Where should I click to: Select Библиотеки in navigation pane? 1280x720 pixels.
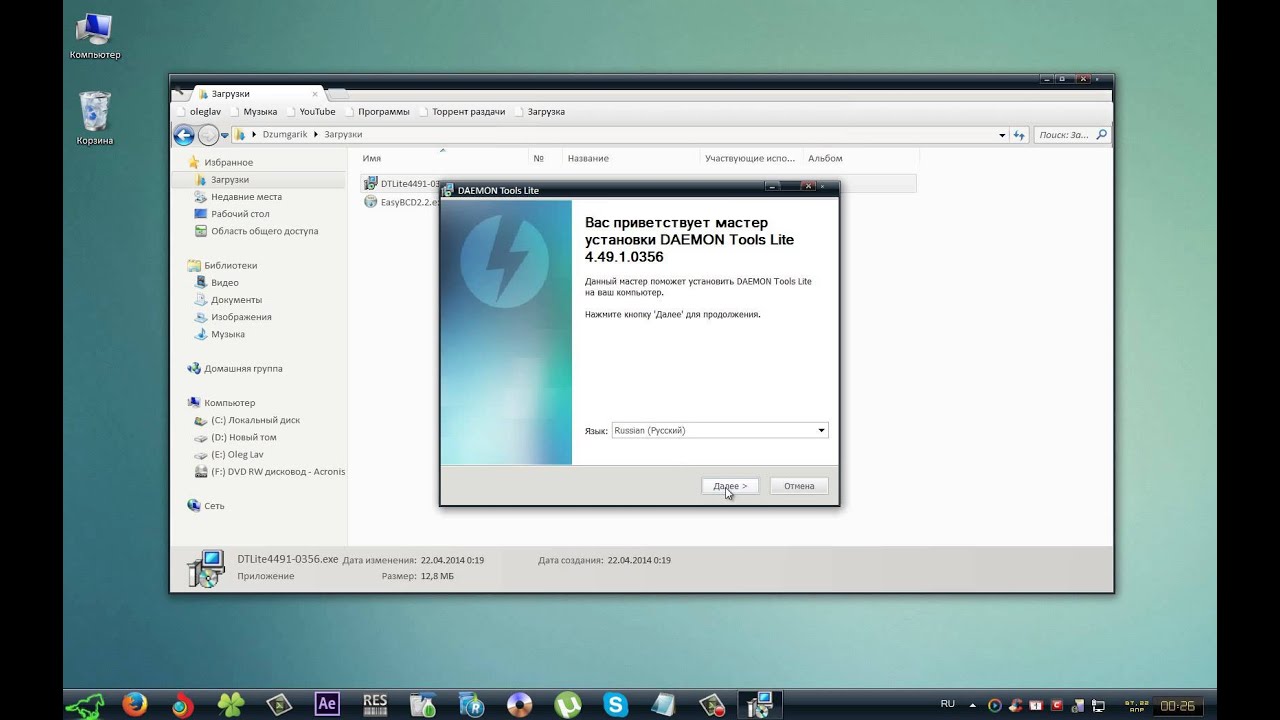(230, 266)
